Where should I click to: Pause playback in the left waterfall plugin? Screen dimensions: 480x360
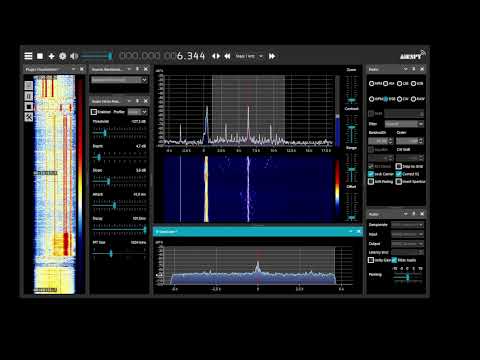(29, 96)
